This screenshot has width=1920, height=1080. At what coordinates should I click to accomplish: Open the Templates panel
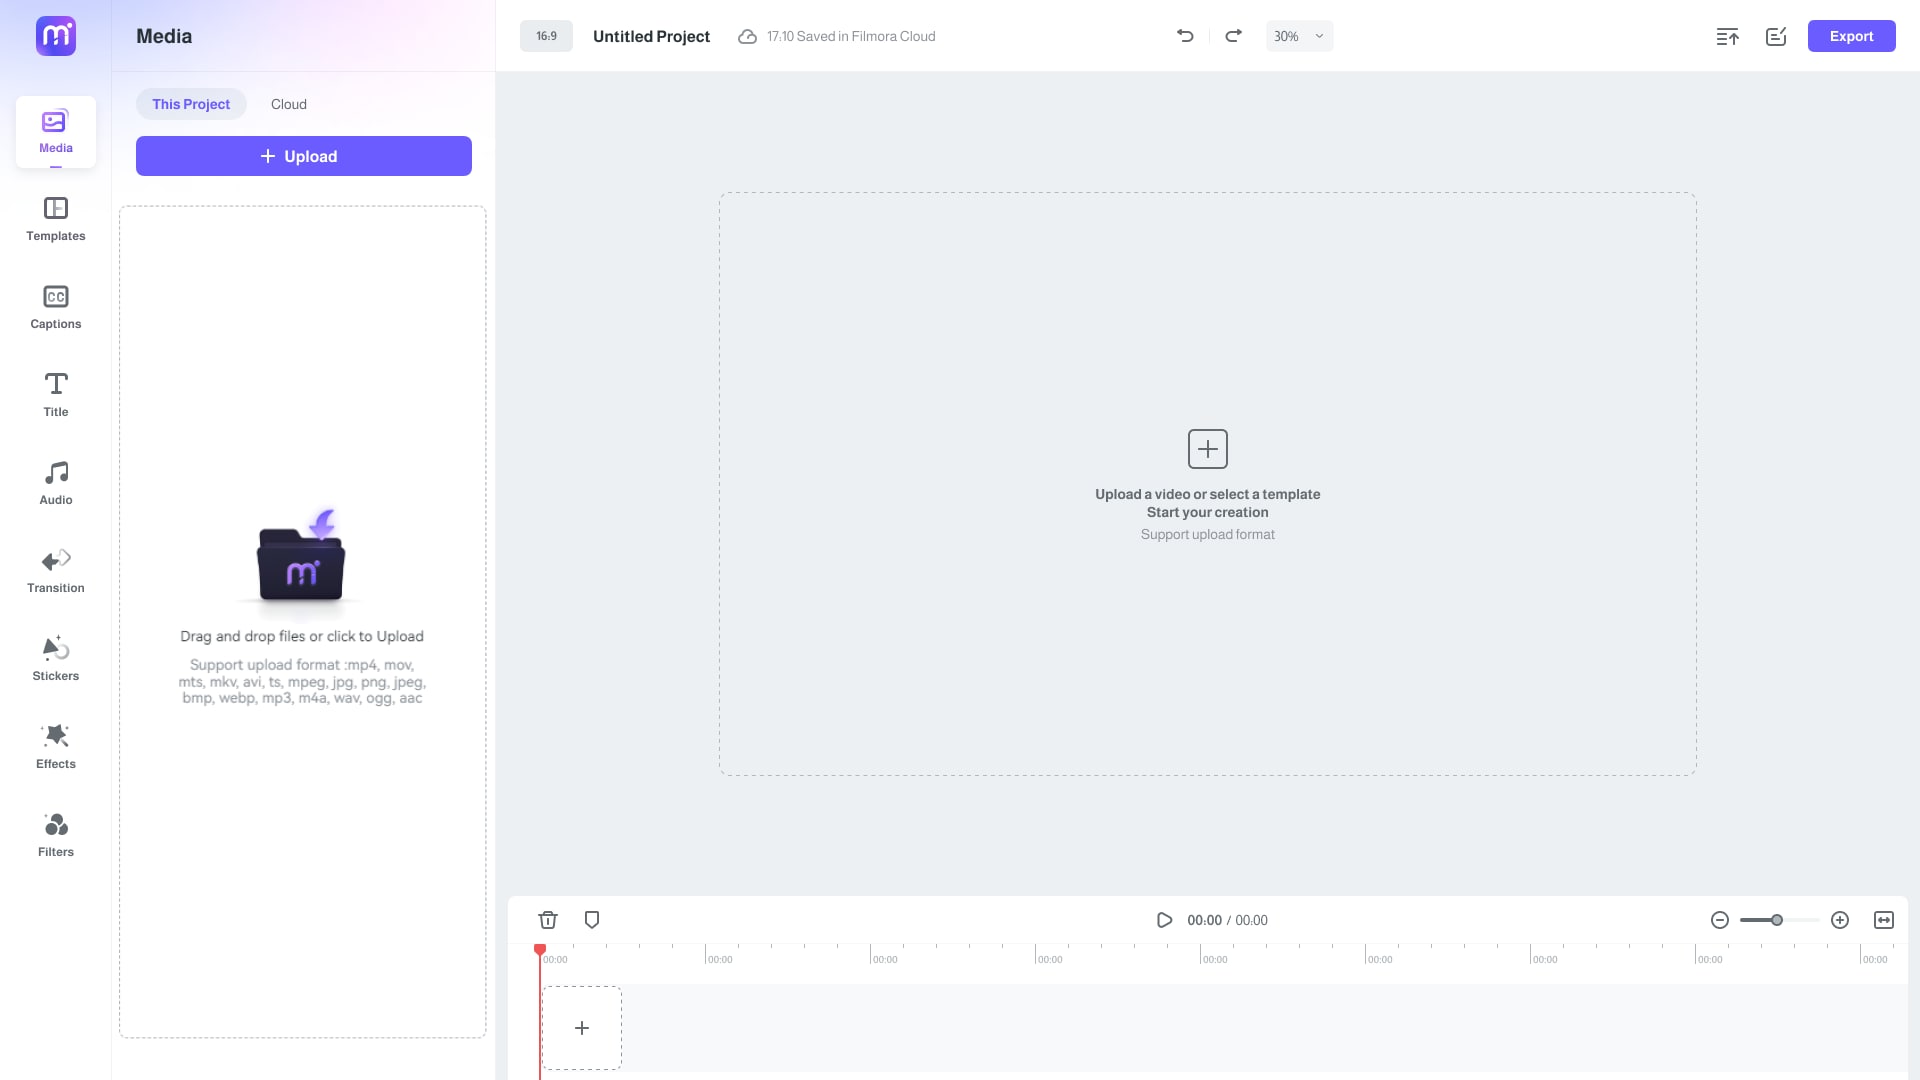pos(55,219)
